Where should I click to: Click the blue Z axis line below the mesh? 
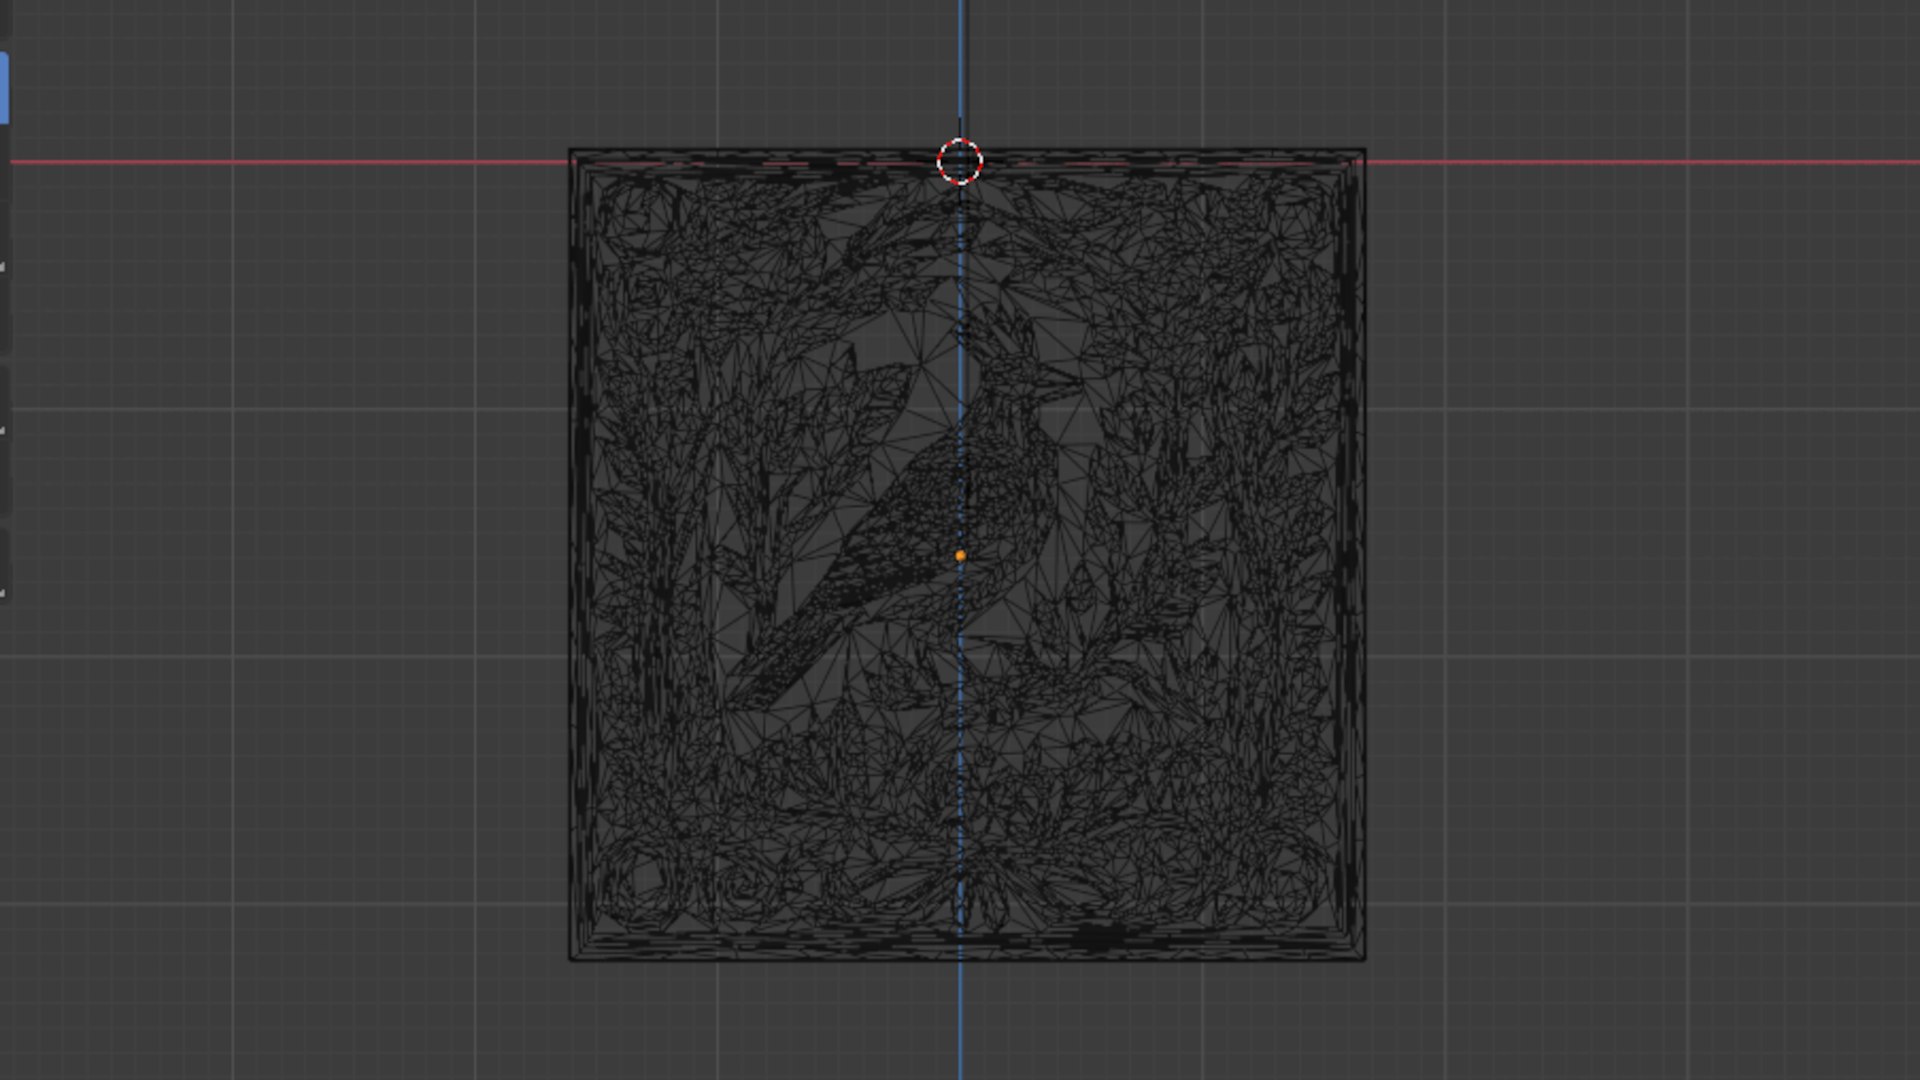[960, 1020]
